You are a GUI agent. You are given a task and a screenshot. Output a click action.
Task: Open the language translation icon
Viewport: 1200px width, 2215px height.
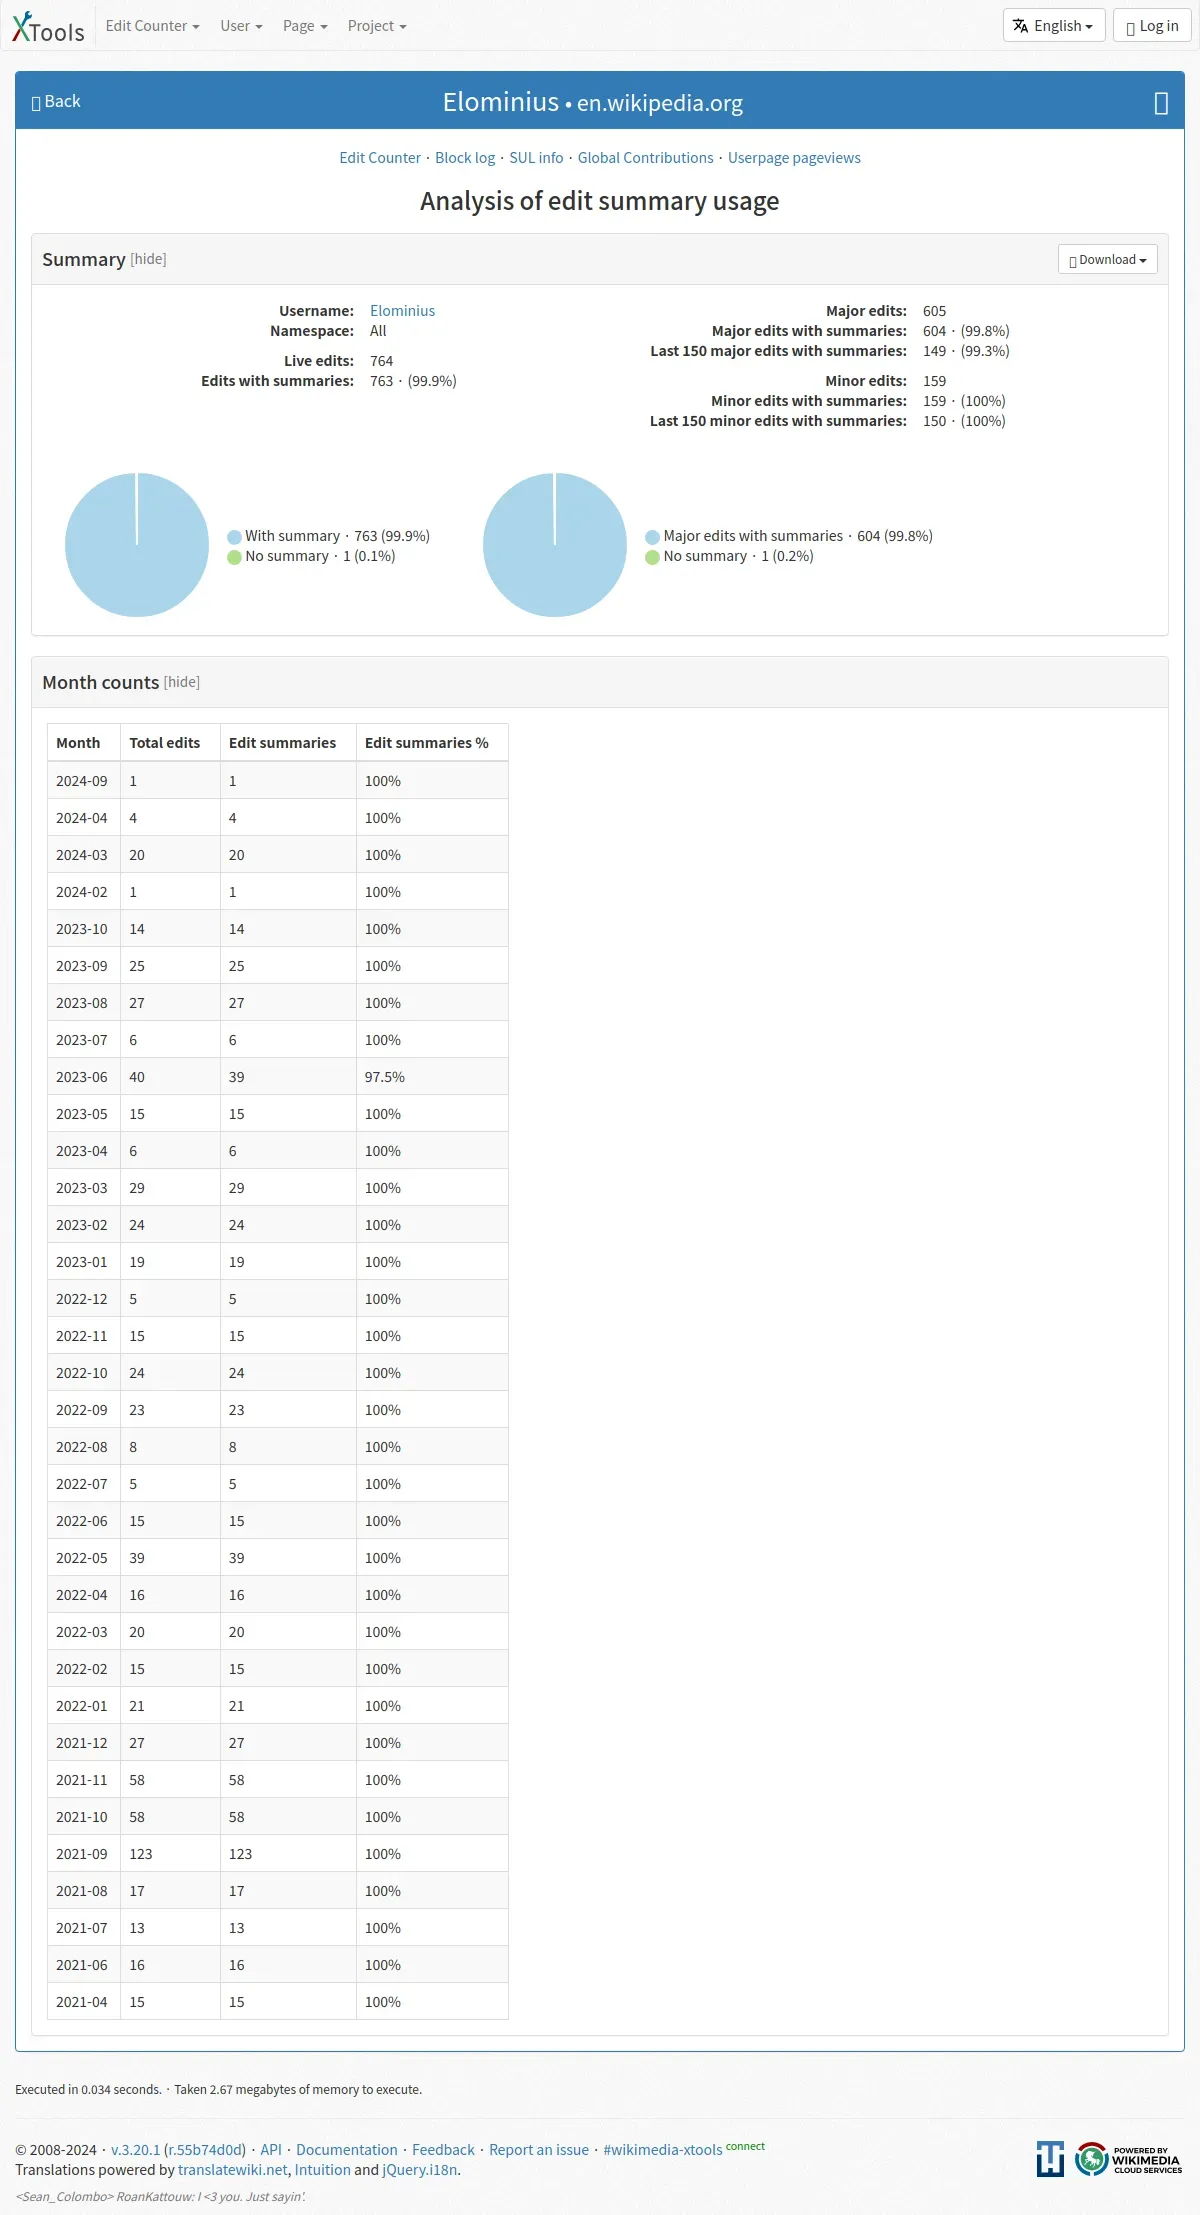(1020, 26)
